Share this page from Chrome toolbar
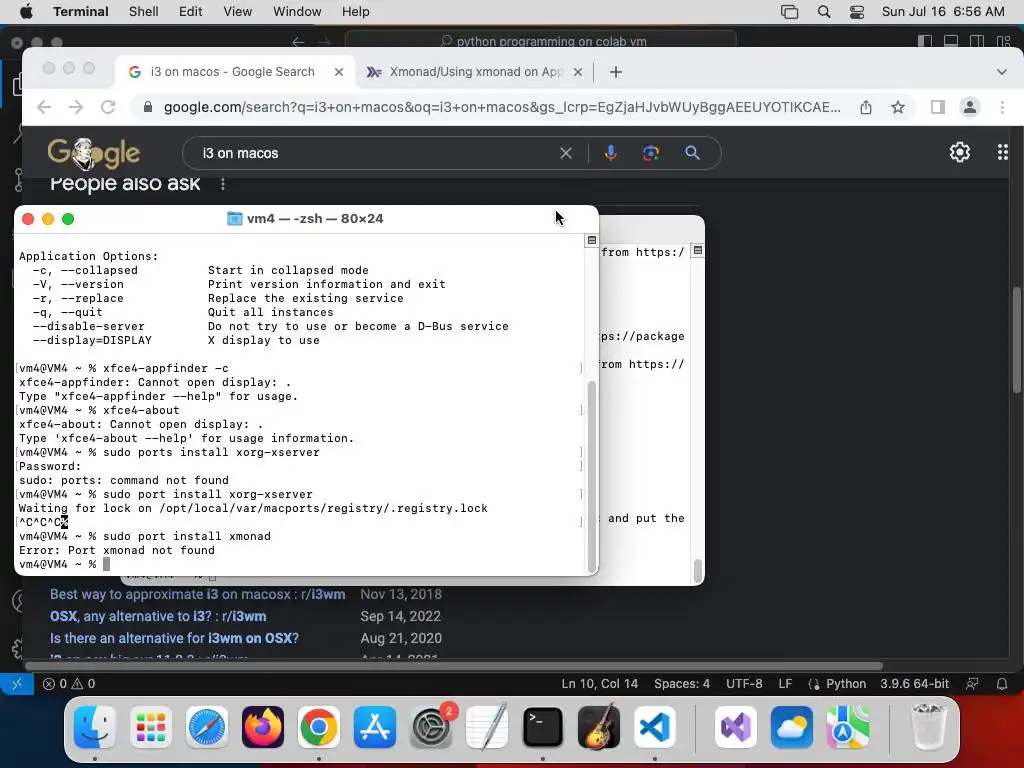This screenshot has height=768, width=1024. coord(865,107)
